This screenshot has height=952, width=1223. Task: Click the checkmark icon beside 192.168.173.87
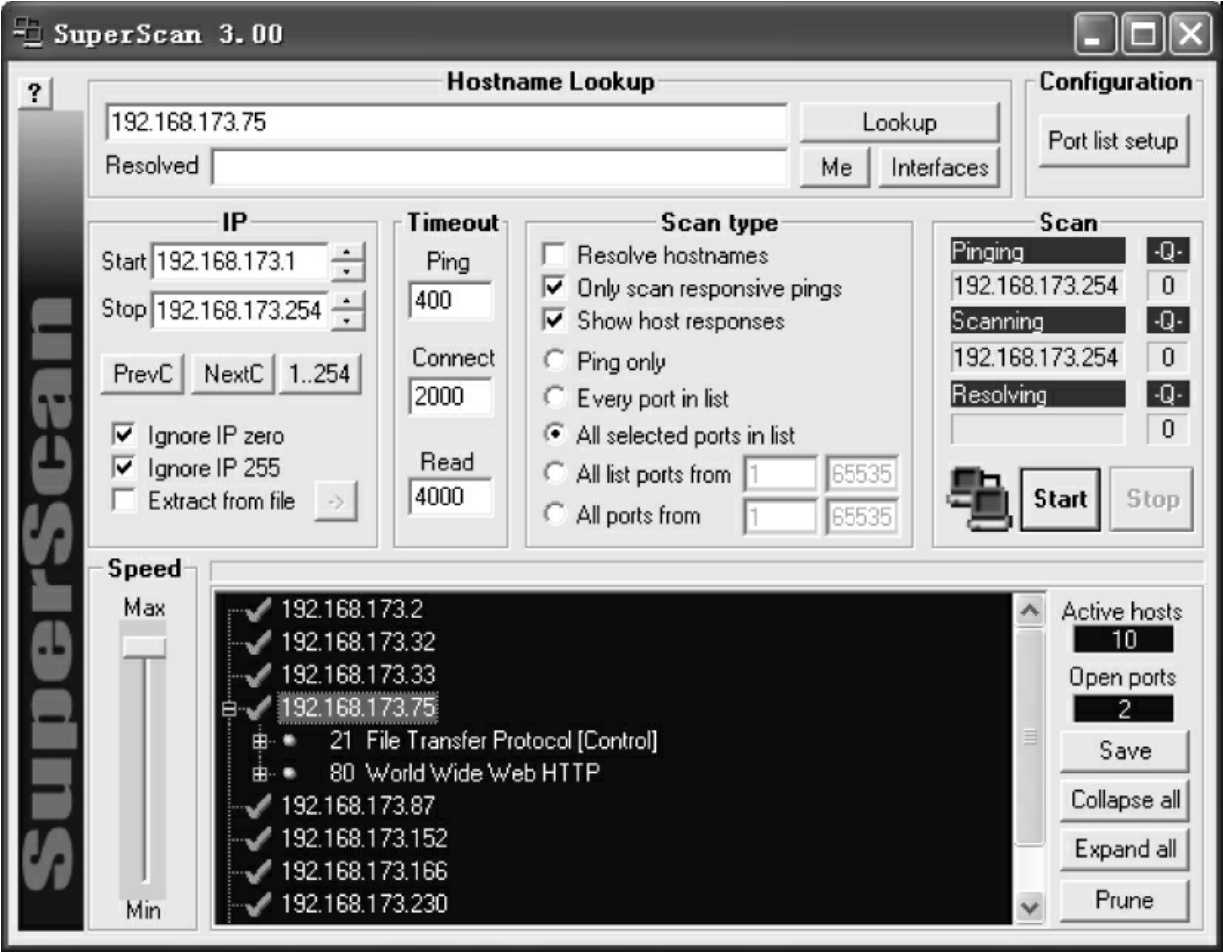pos(261,805)
